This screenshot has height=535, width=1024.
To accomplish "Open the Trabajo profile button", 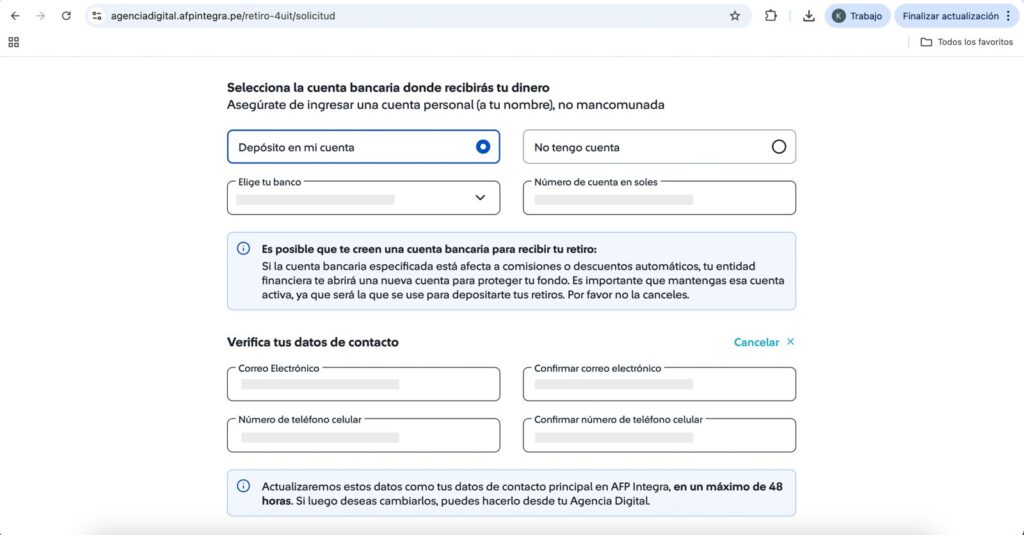I will (x=857, y=16).
